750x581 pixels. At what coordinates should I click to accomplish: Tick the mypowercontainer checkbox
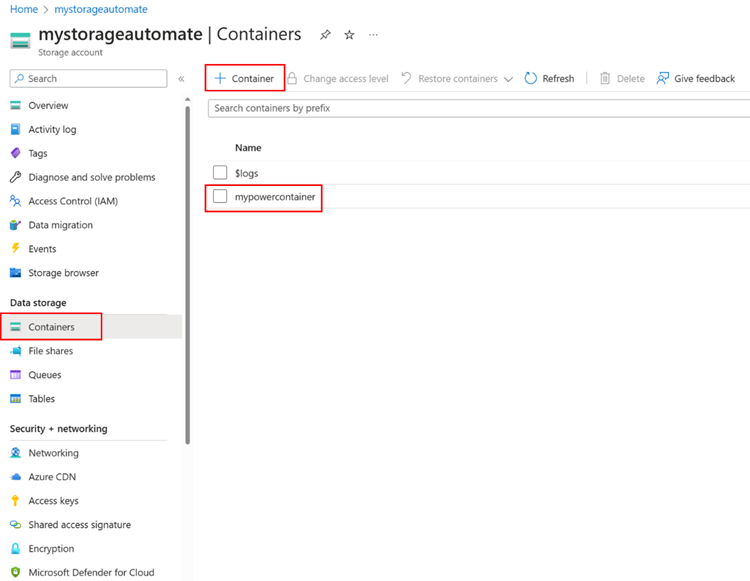tap(220, 196)
